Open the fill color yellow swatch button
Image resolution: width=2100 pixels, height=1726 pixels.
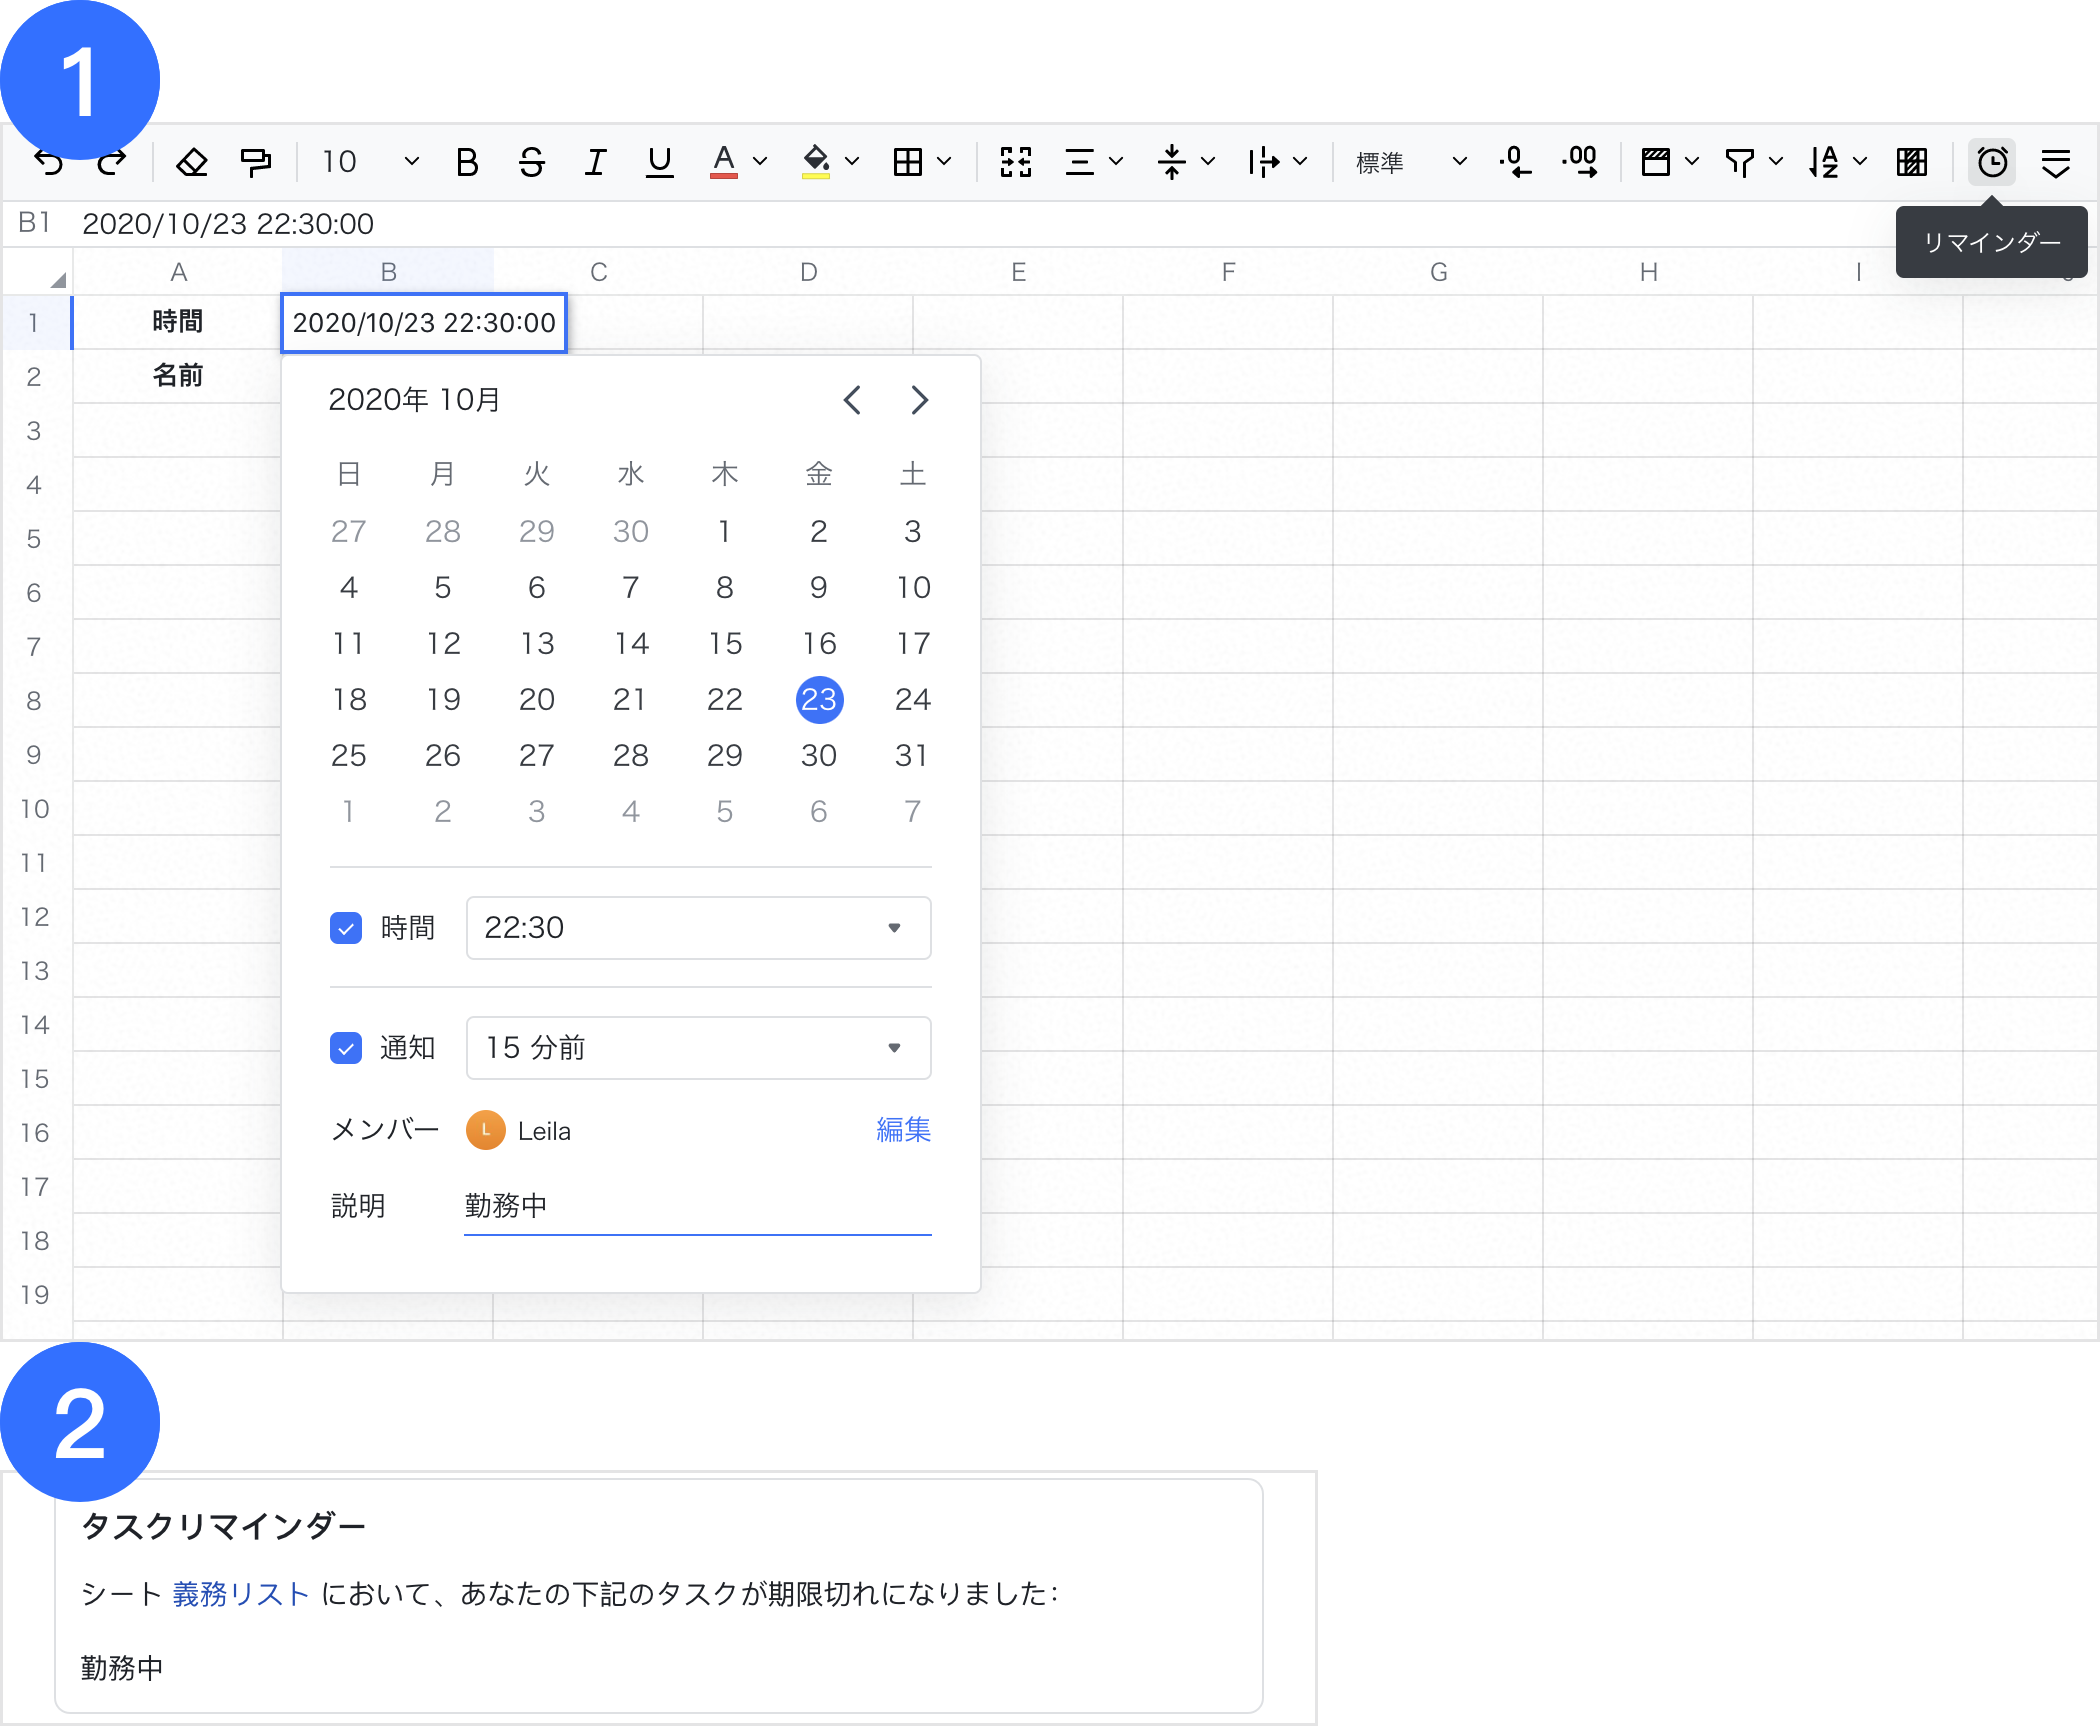click(x=816, y=162)
